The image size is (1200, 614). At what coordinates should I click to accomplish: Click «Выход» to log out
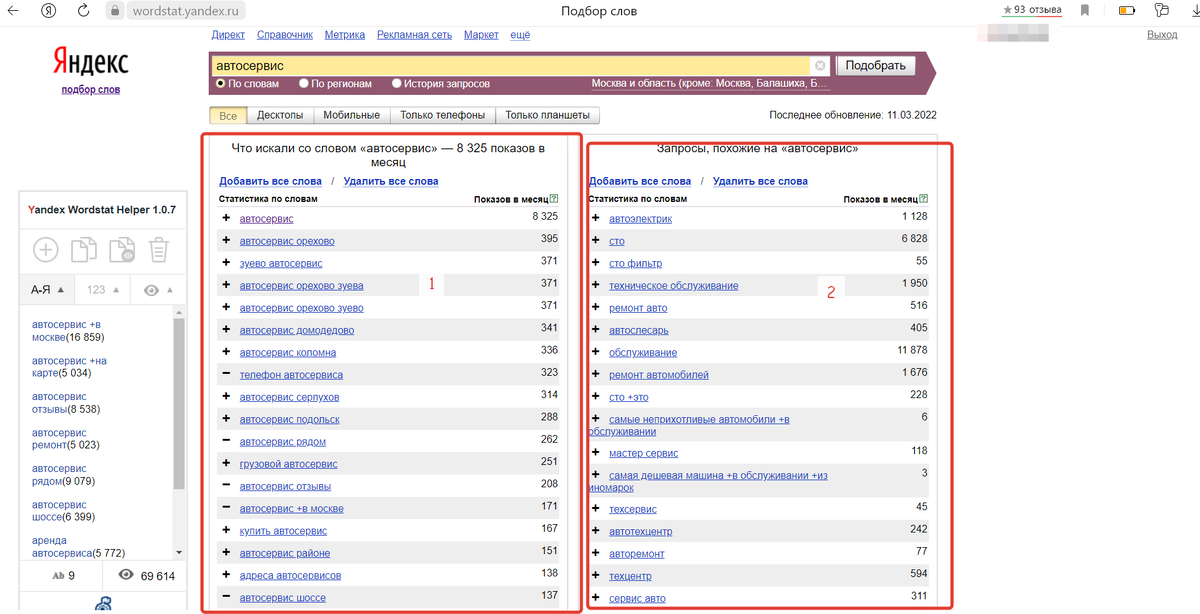1162,35
